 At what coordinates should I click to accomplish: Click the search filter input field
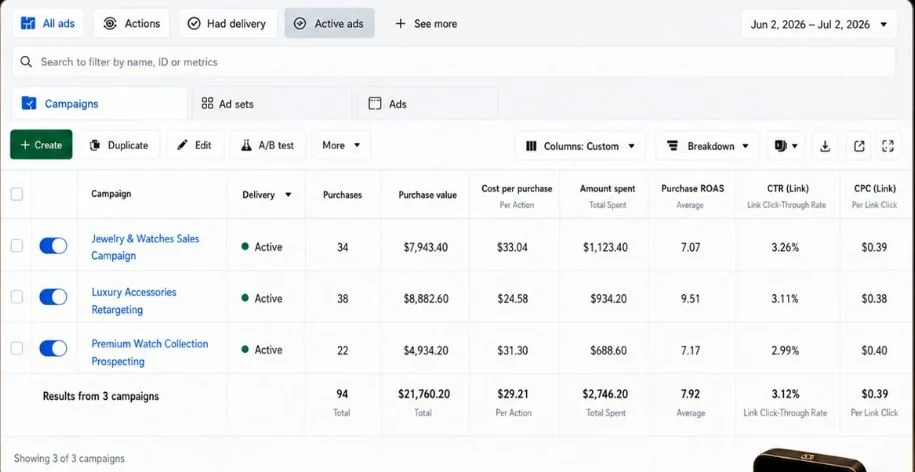[453, 62]
